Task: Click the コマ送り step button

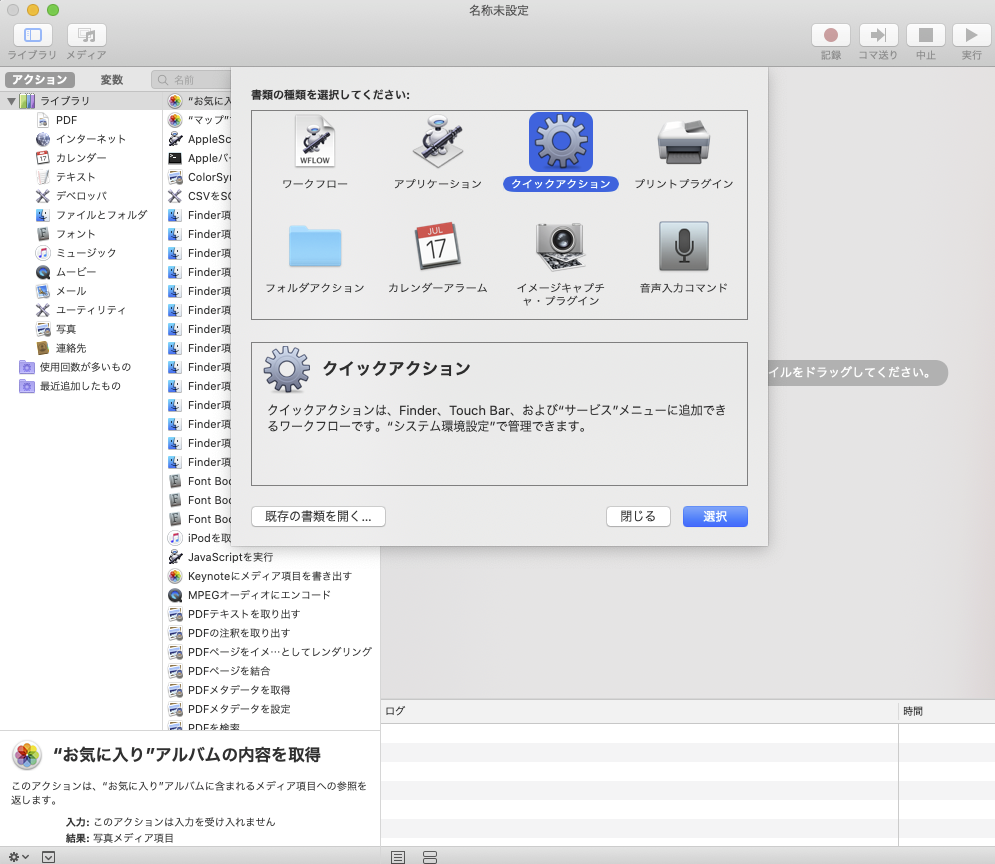Action: pos(878,35)
